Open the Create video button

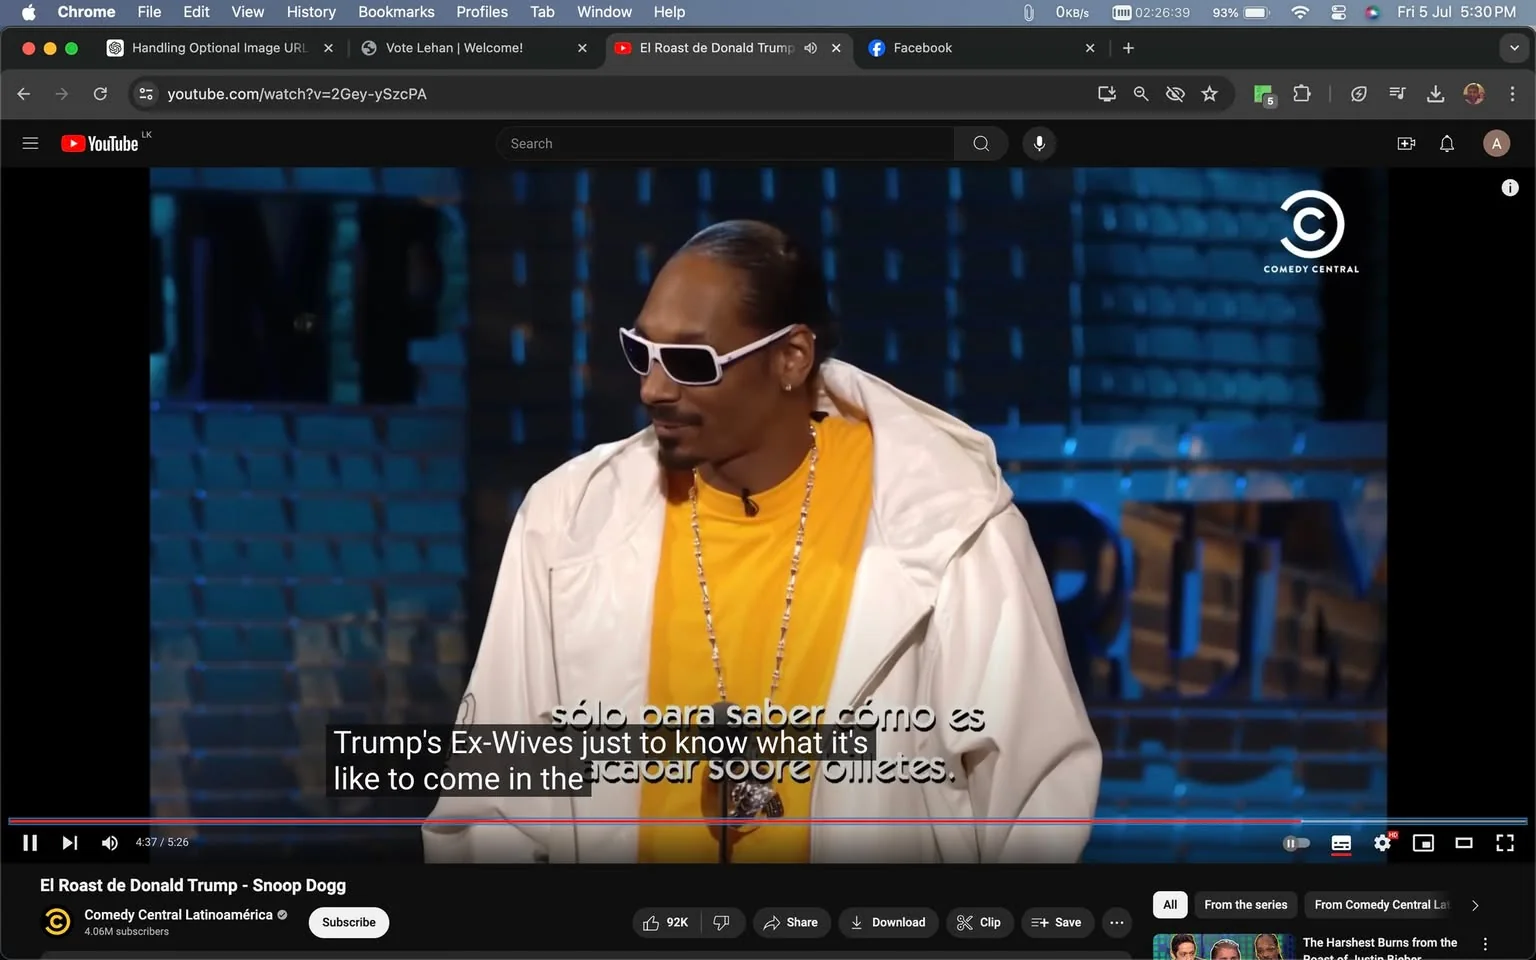click(1406, 143)
